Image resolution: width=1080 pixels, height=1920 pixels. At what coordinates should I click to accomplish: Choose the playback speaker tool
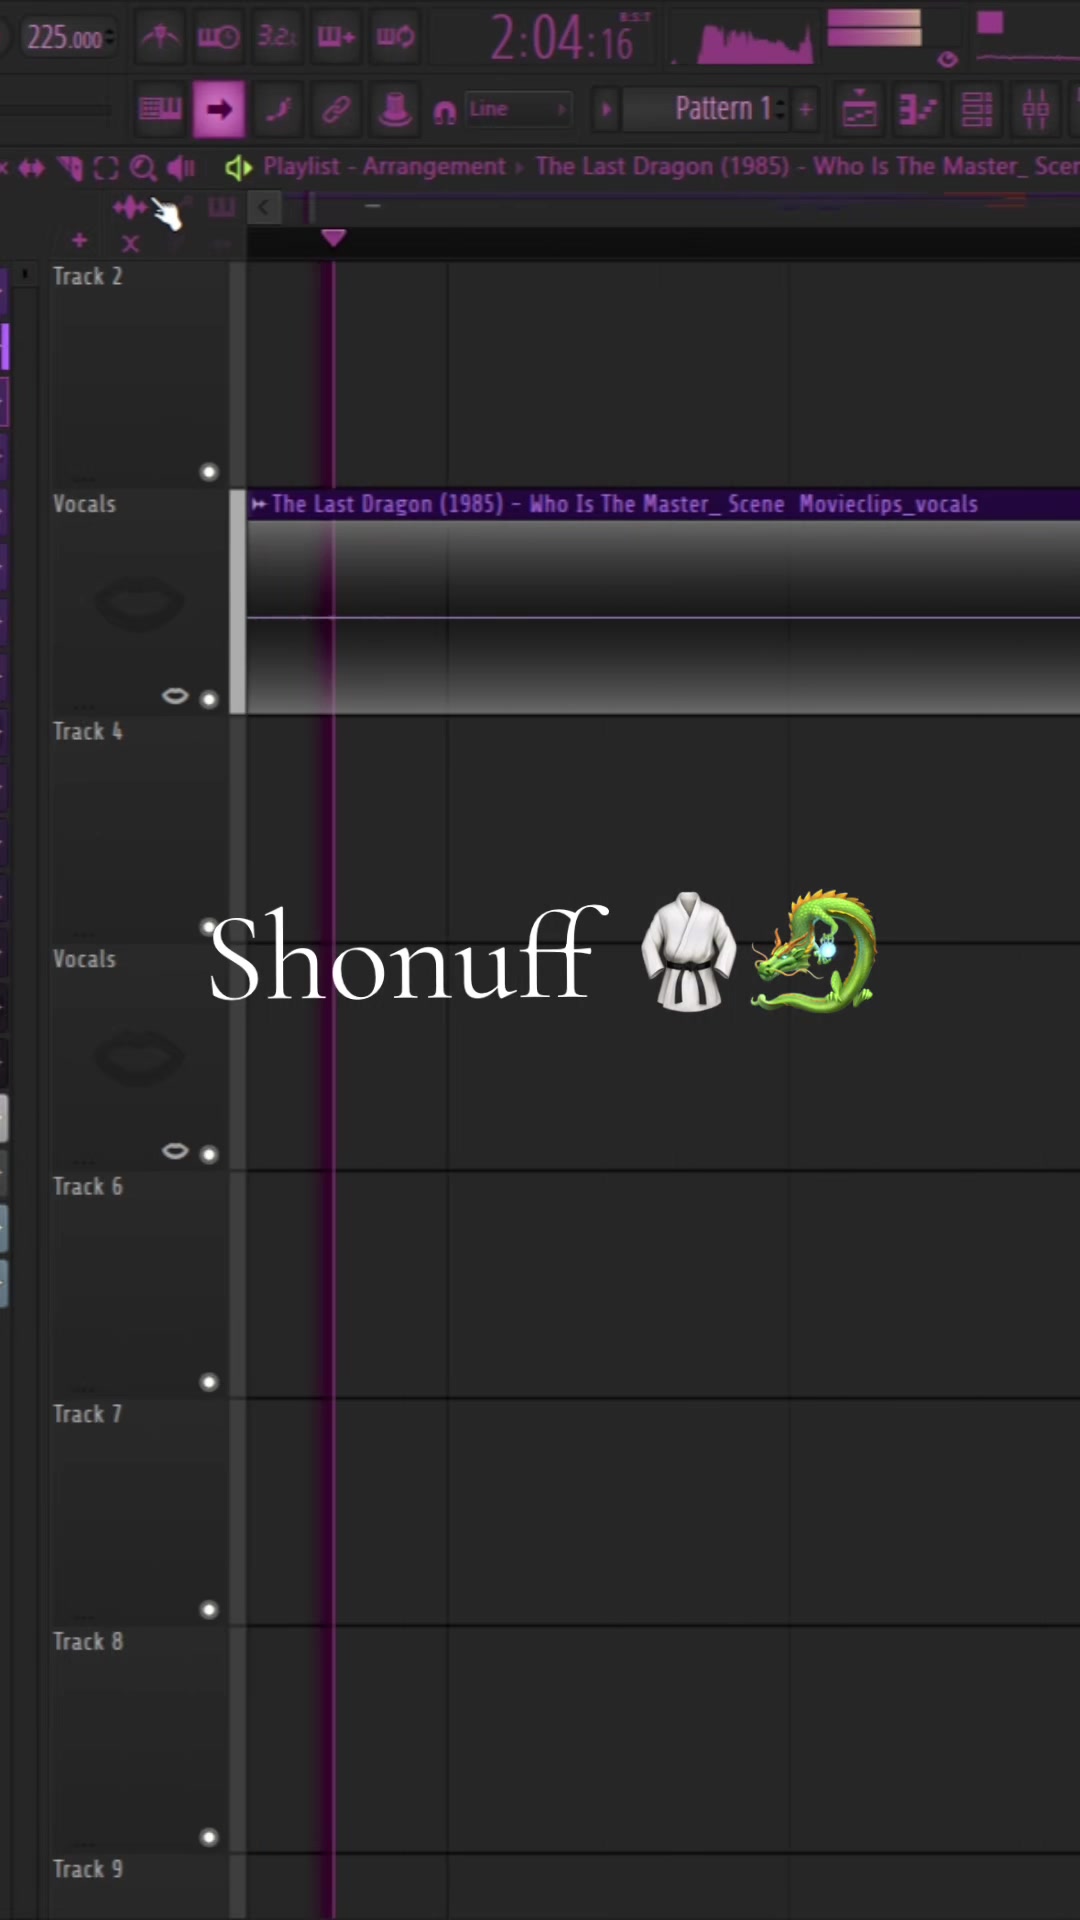180,168
